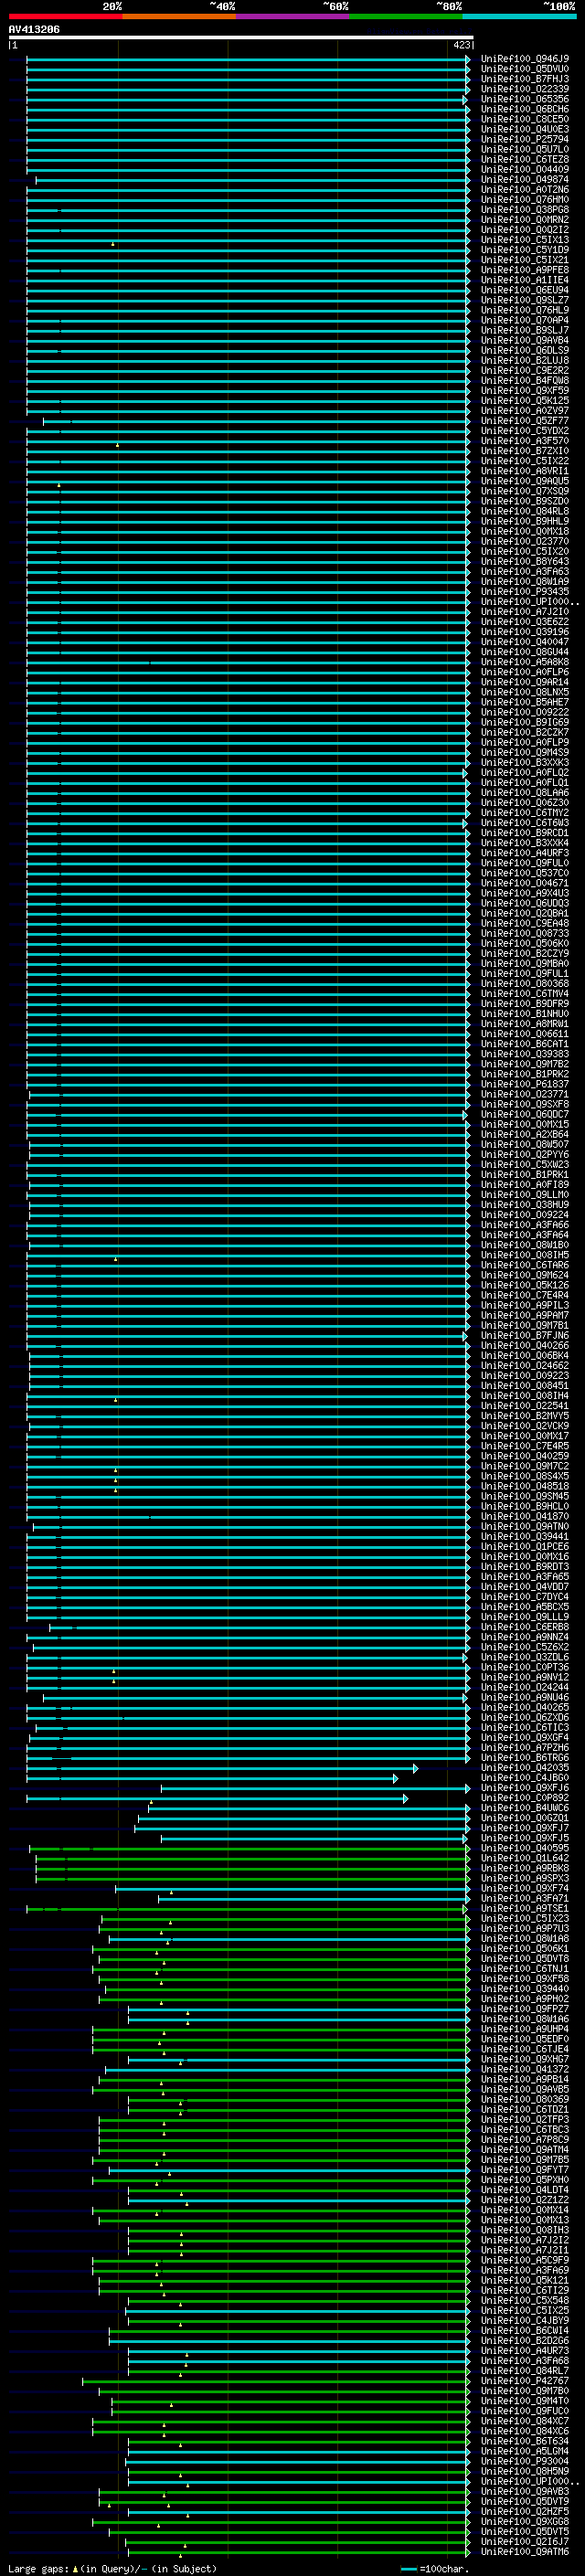Open the UniRef100_A9RBK8 hit link

[525, 1868]
